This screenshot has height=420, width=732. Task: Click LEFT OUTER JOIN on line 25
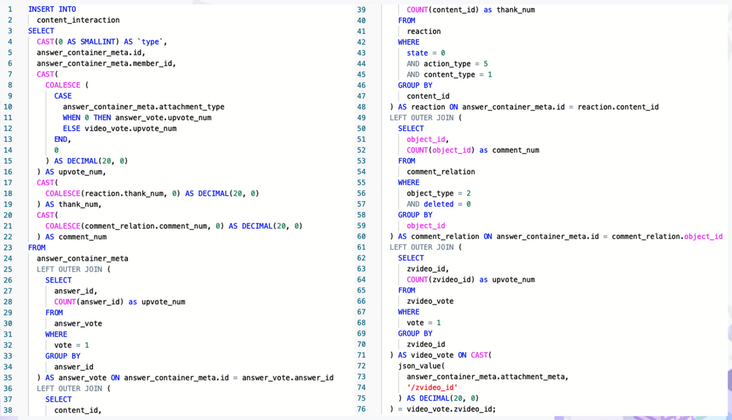coord(69,269)
